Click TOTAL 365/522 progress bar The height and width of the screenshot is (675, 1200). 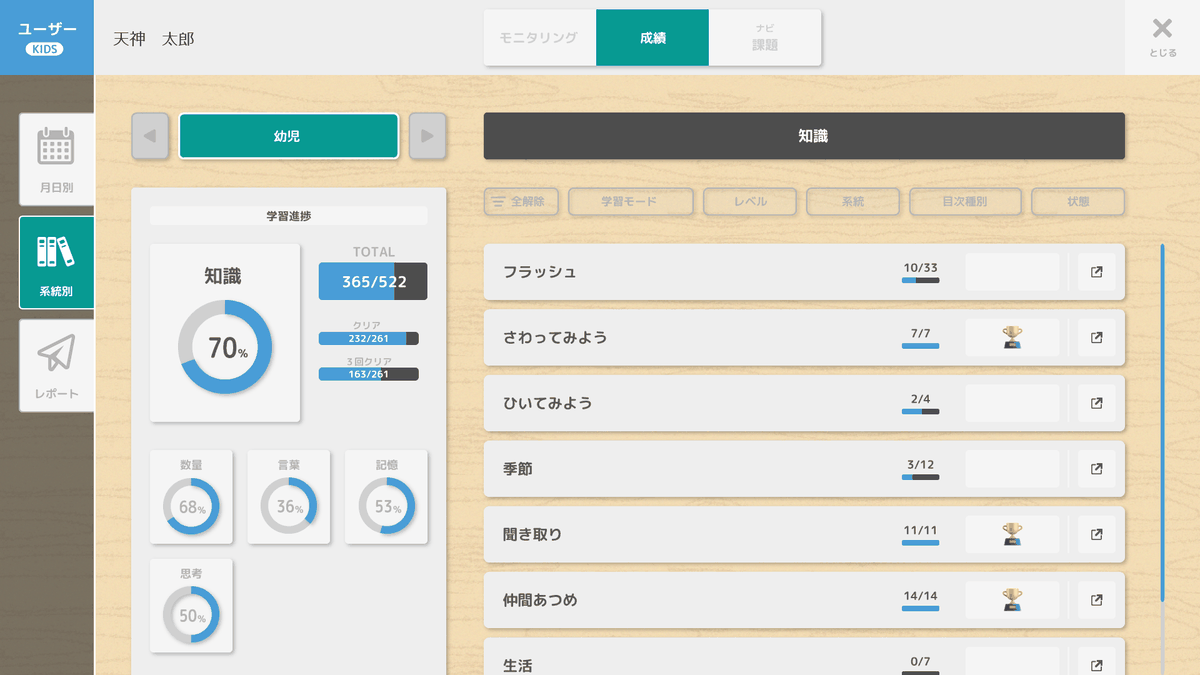373,281
